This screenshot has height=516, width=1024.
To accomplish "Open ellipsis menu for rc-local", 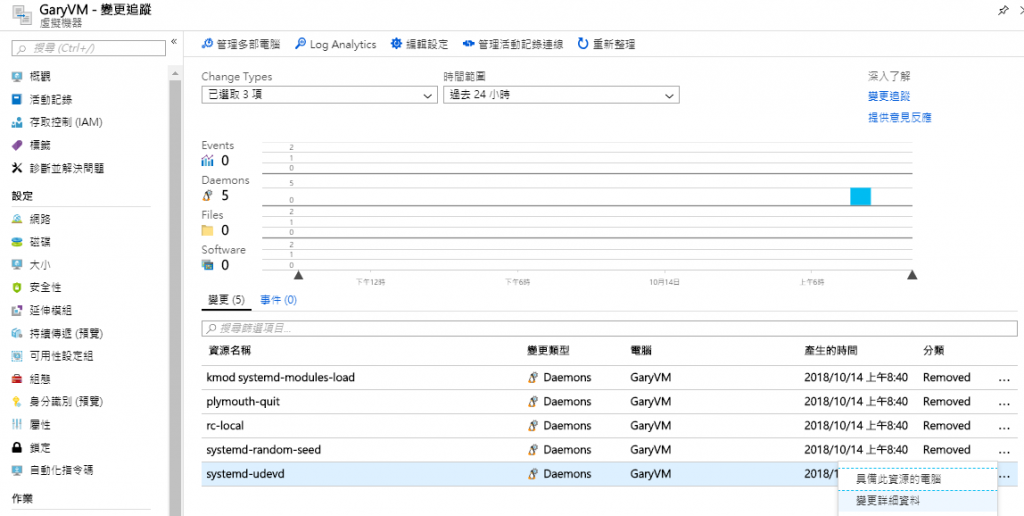I will 1004,427.
